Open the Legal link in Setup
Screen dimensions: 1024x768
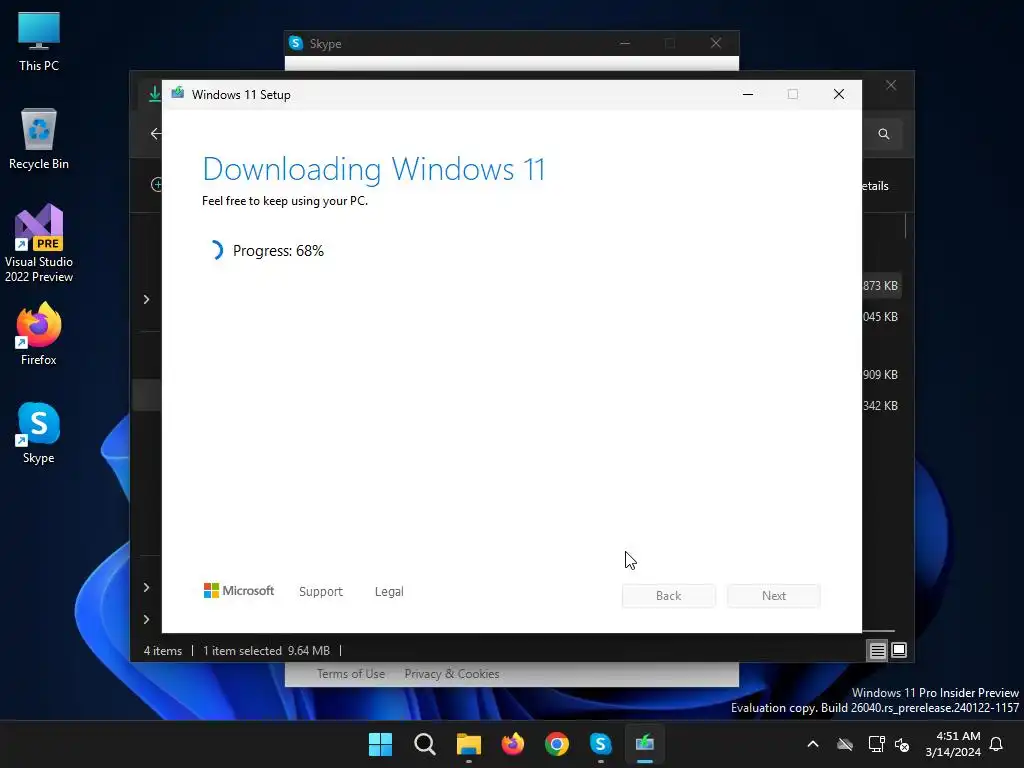coord(389,592)
